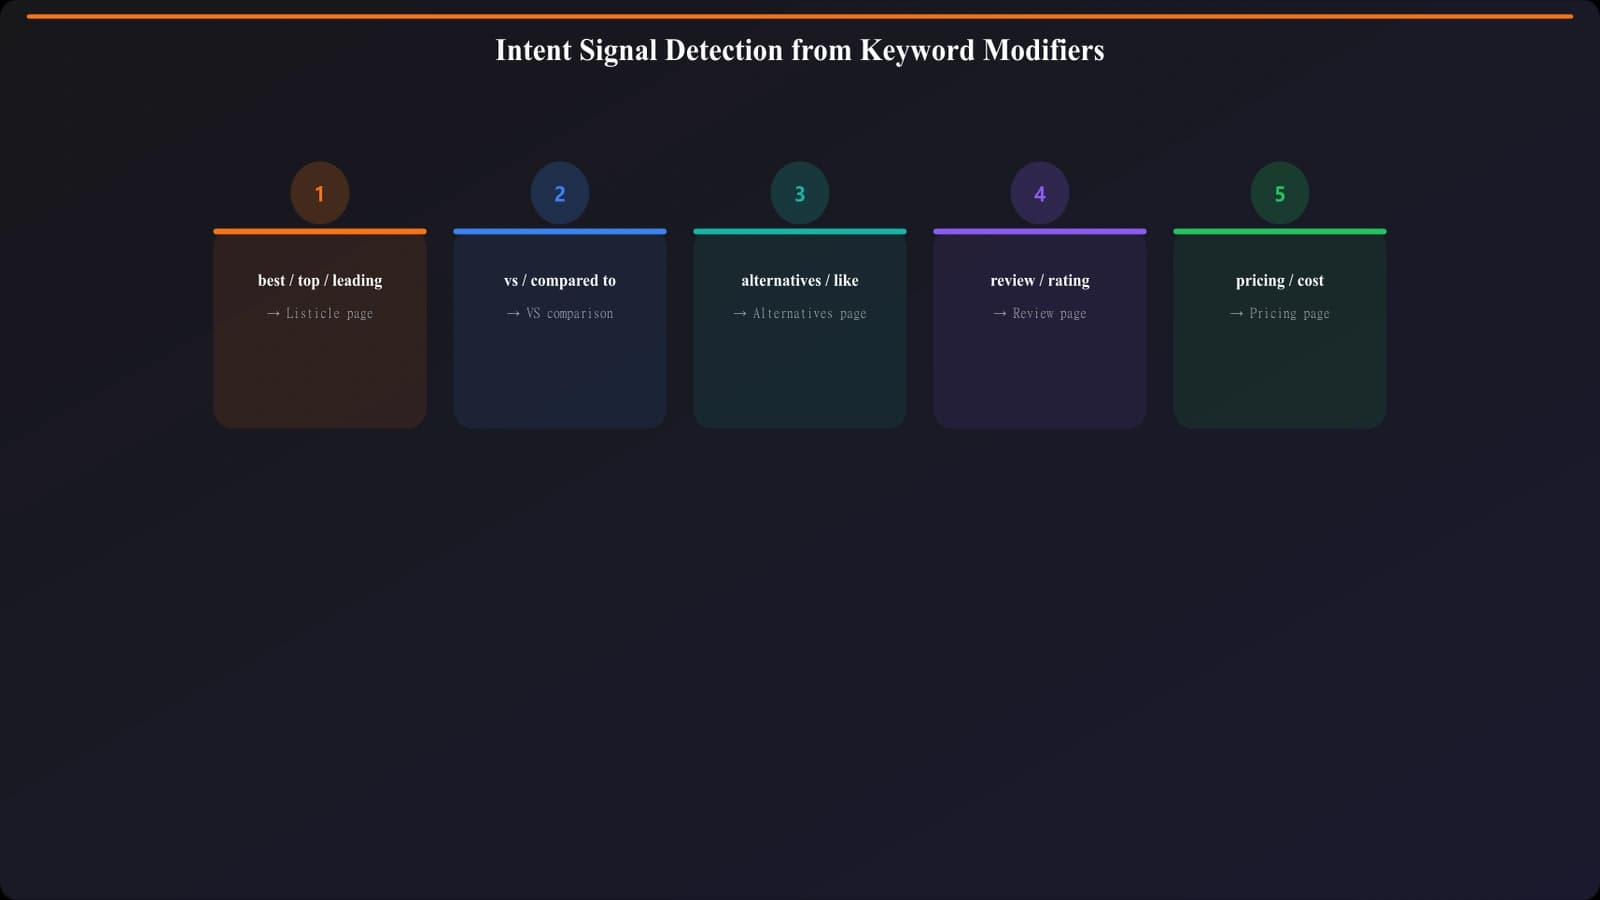Click the green circle numbered 5
1600x900 pixels.
[x=1280, y=192]
